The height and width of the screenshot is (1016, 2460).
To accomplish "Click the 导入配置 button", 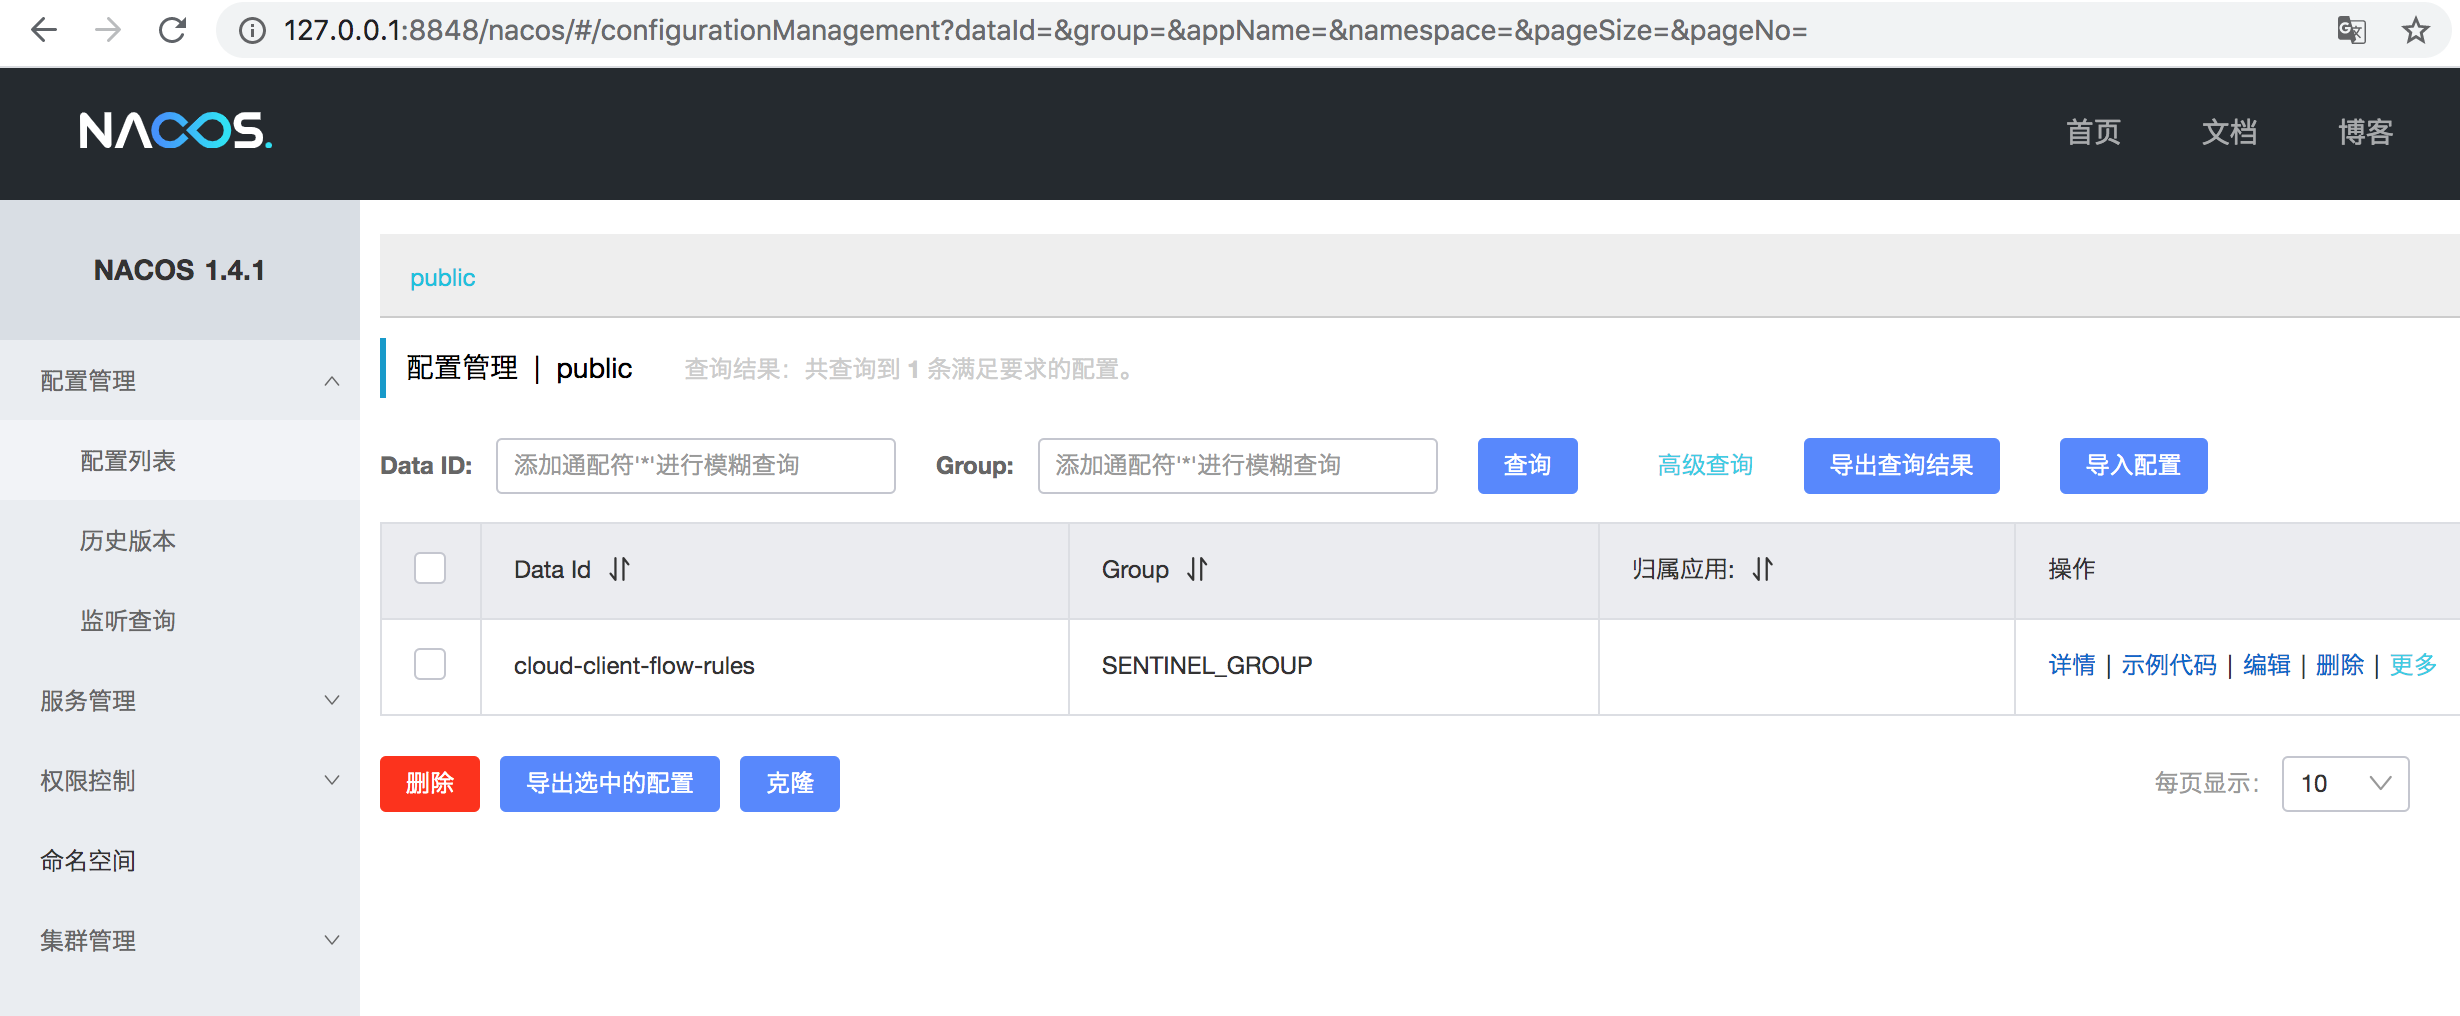I will 2133,465.
